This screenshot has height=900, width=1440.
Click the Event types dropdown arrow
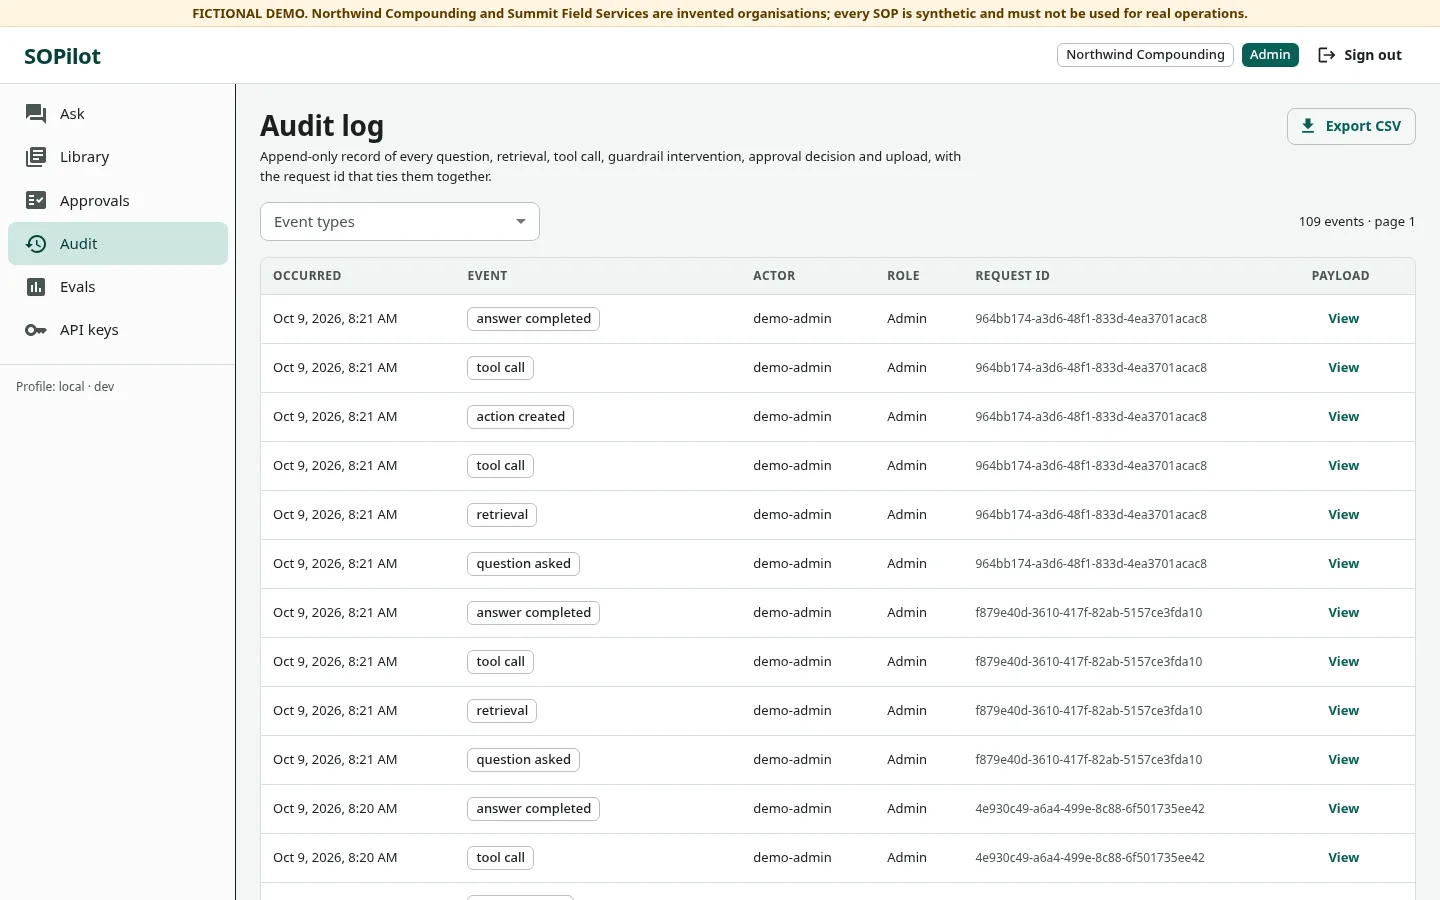[521, 222]
